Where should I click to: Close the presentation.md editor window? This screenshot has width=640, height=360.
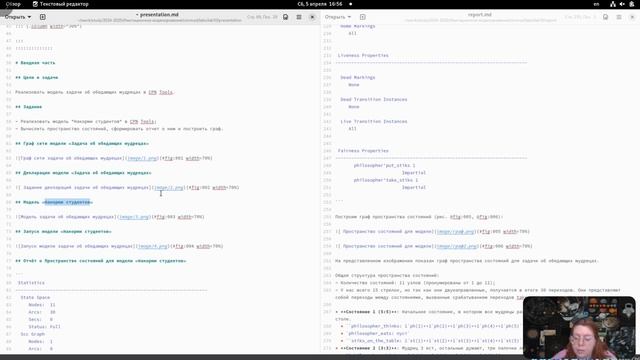(x=312, y=17)
